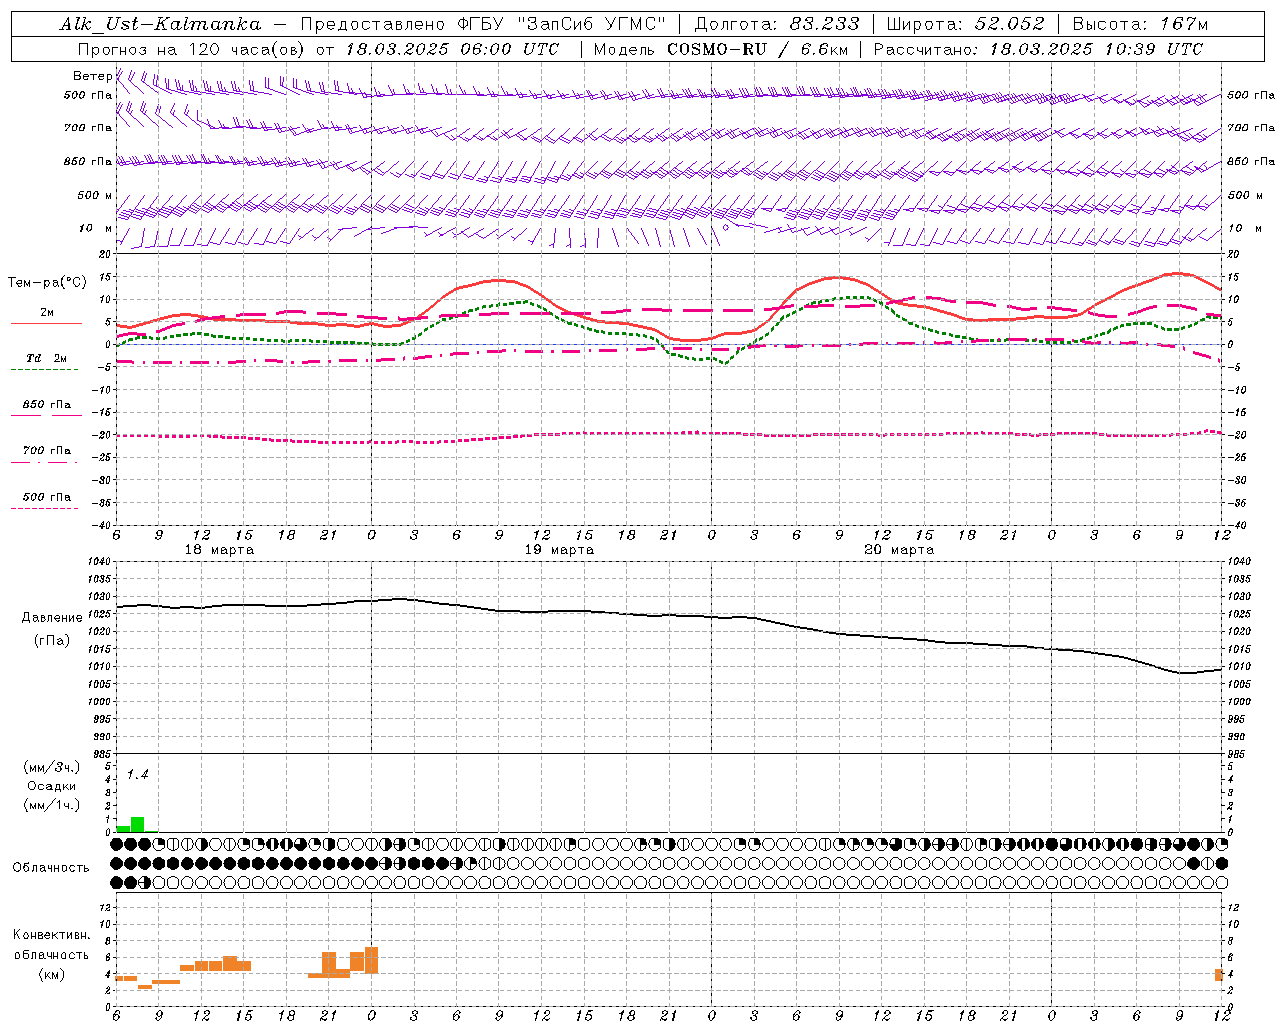Click the tallest orange convective cloud bar
Screen dimensions: 1280x1024
click(x=371, y=960)
